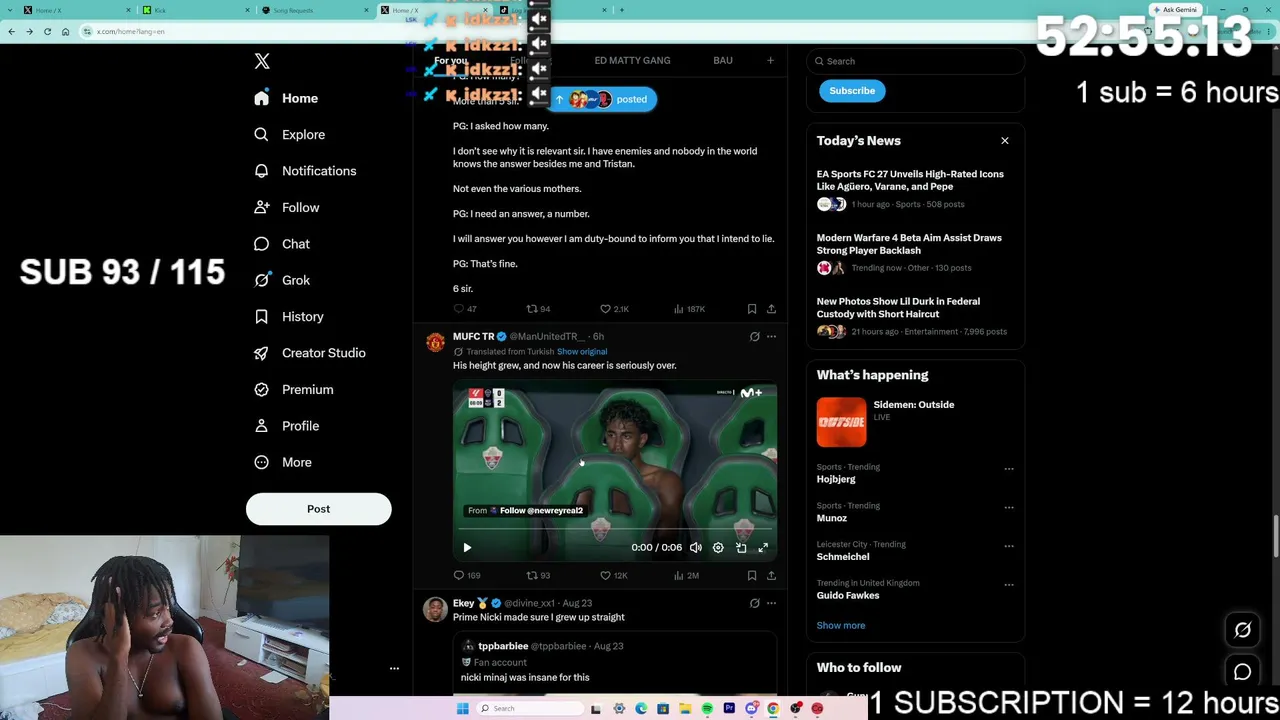This screenshot has width=1280, height=720.
Task: Like the post with 2.1K likes
Action: [614, 309]
